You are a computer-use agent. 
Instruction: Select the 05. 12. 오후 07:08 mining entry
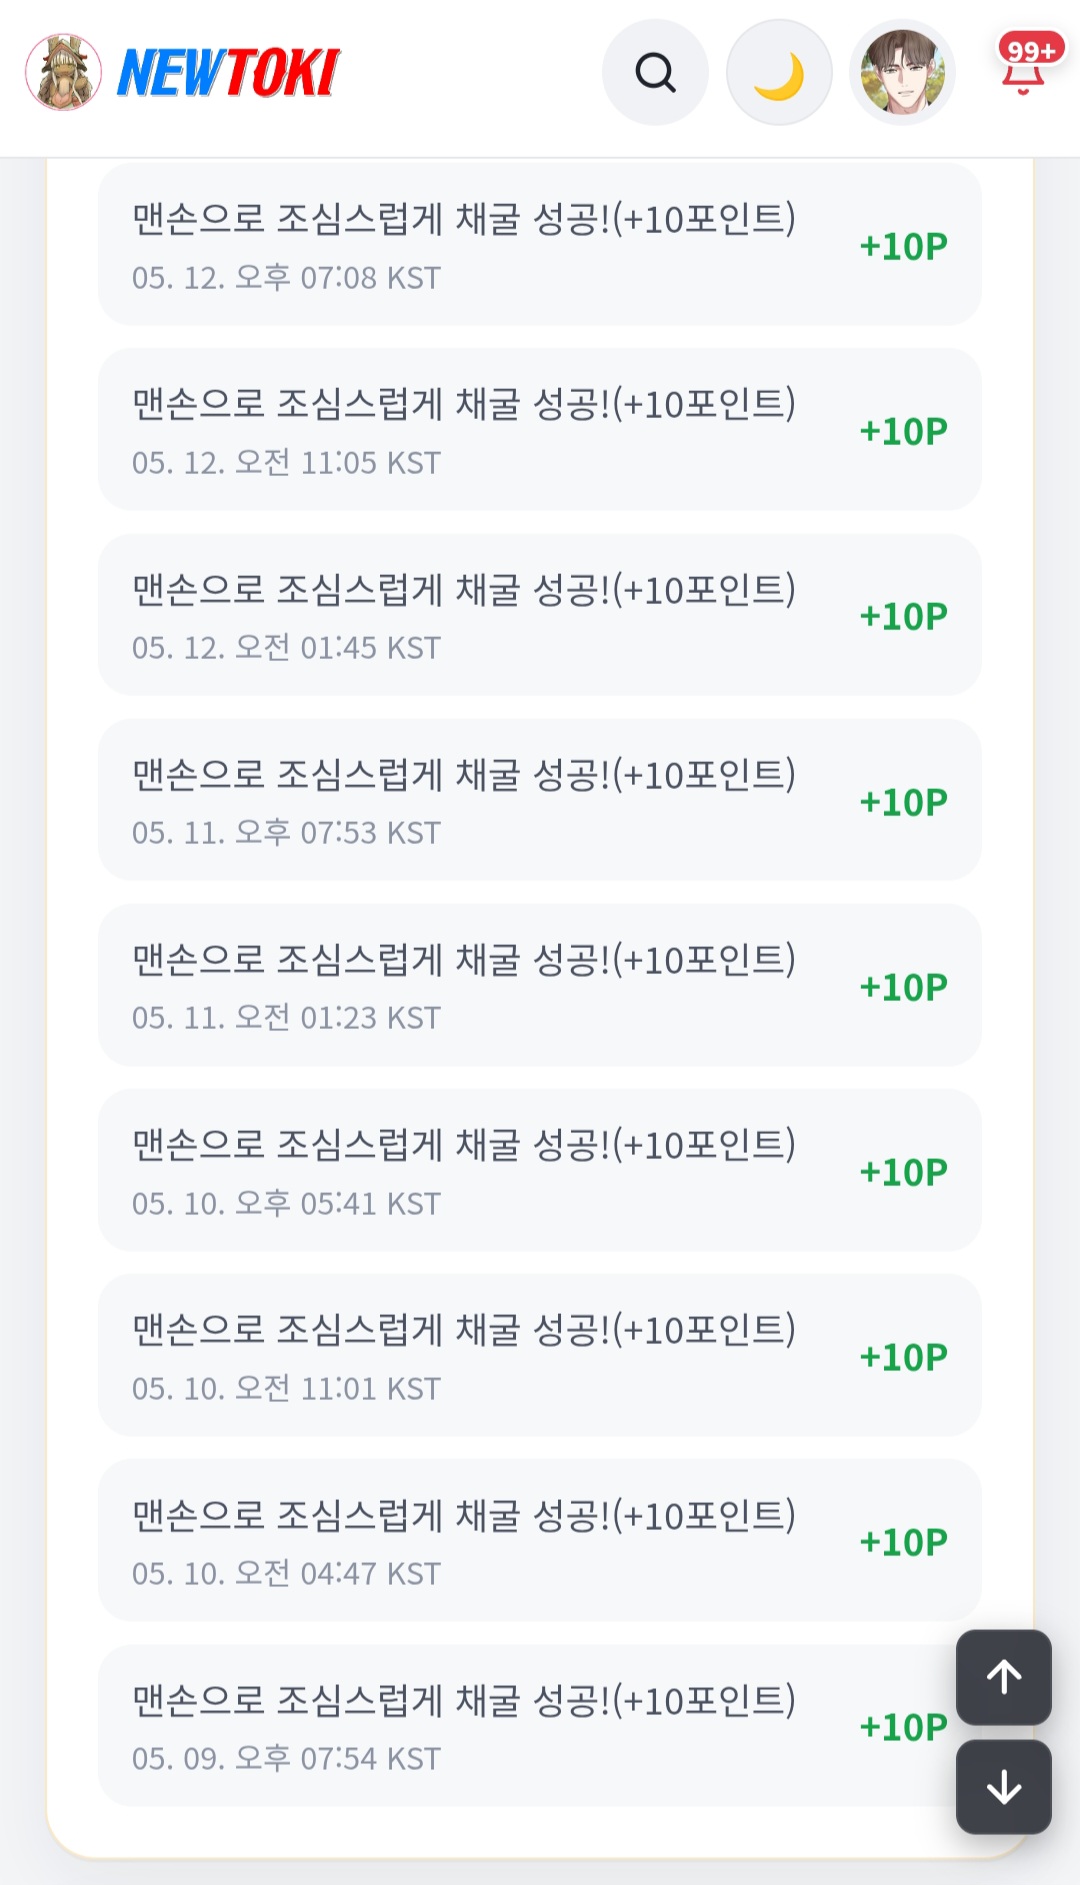540,244
